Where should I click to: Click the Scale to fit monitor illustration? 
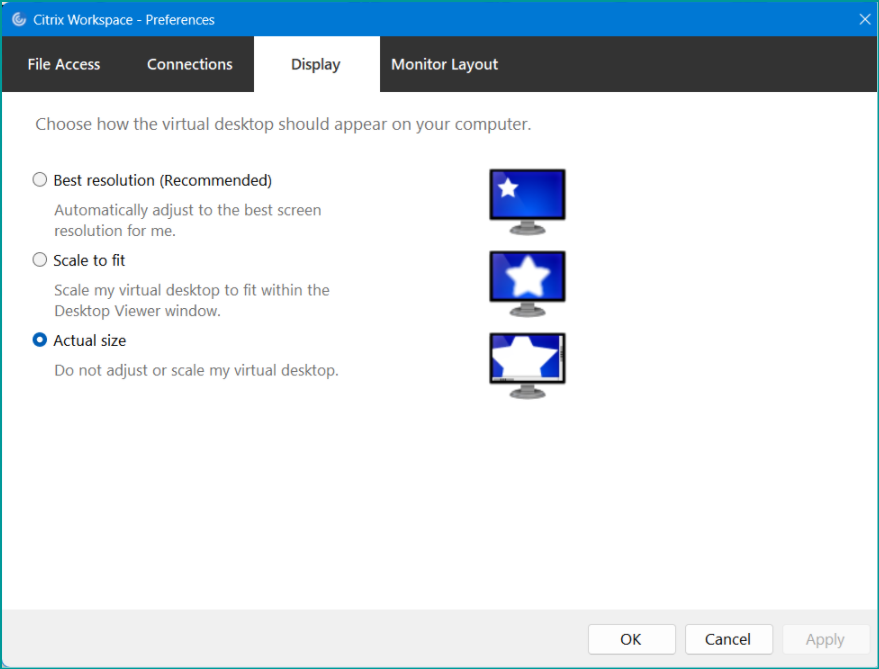527,284
